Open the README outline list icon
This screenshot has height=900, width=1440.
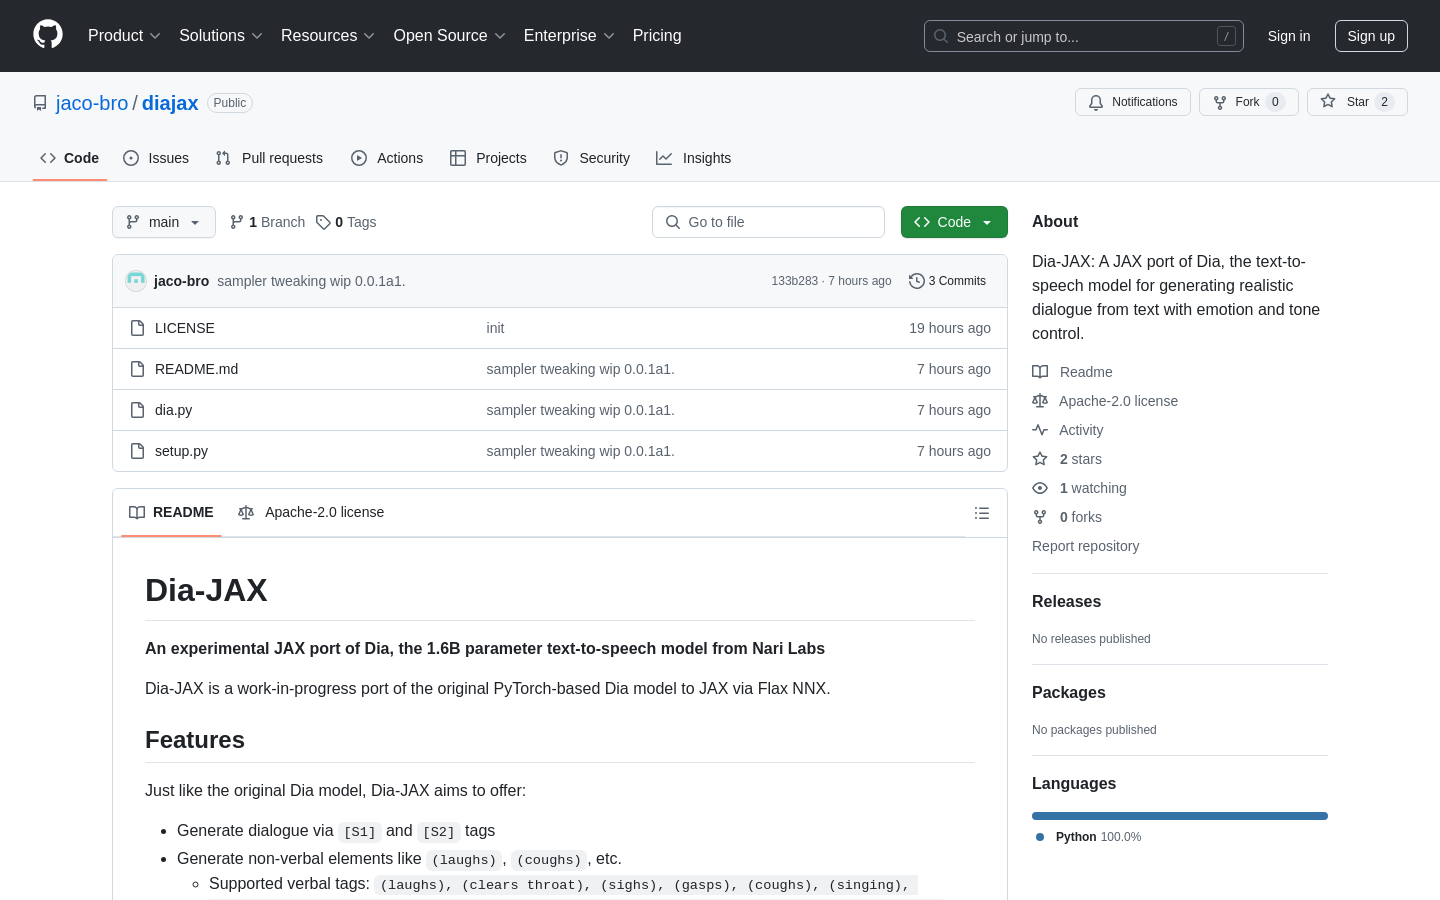tap(982, 513)
